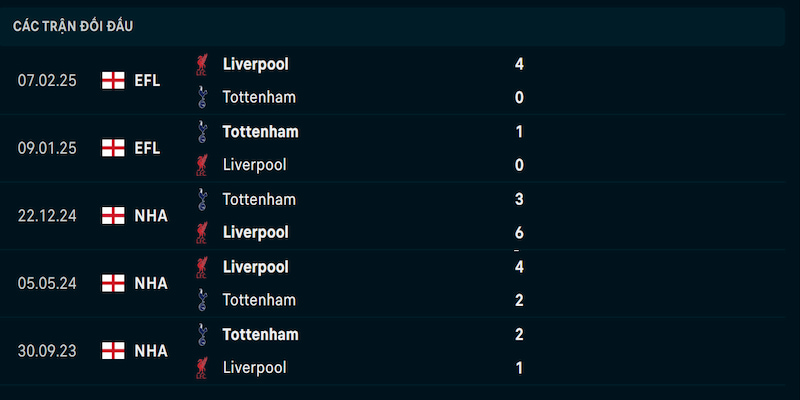Image resolution: width=800 pixels, height=400 pixels.
Task: Open the 22.12.24 match date
Action: point(47,216)
